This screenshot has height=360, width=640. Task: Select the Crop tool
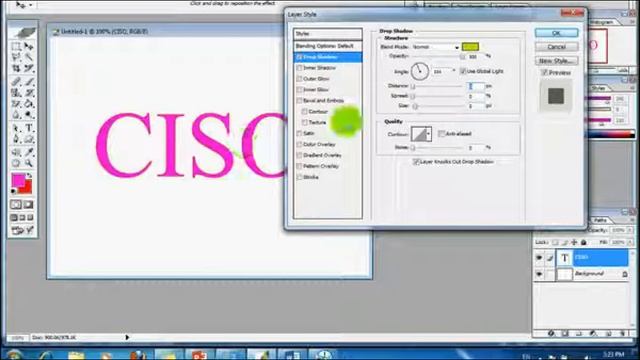click(x=16, y=68)
